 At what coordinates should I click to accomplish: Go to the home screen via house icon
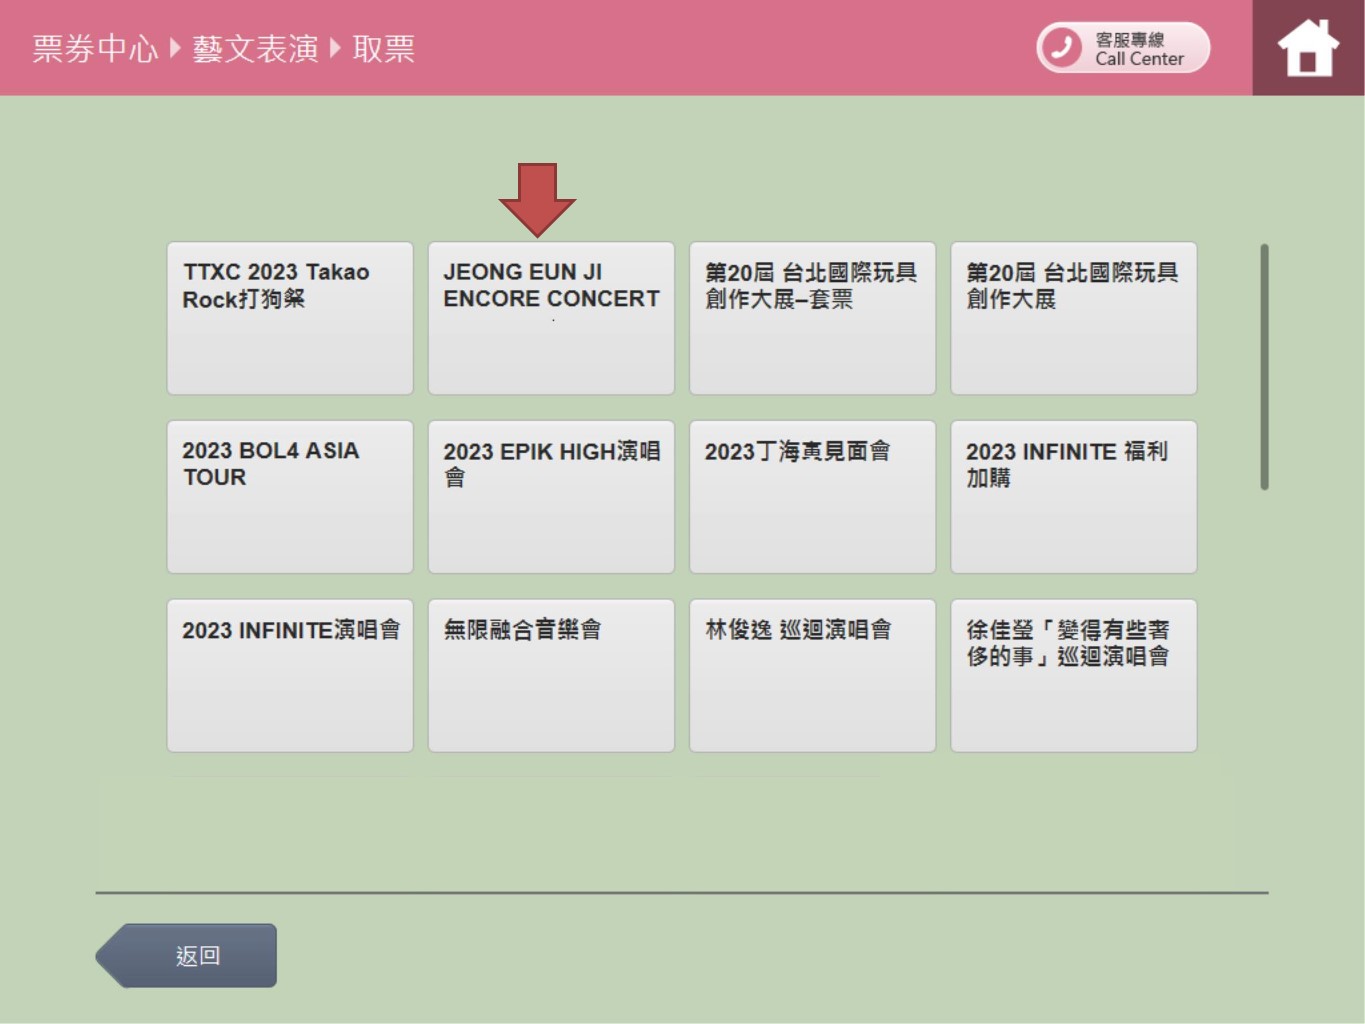[1308, 47]
